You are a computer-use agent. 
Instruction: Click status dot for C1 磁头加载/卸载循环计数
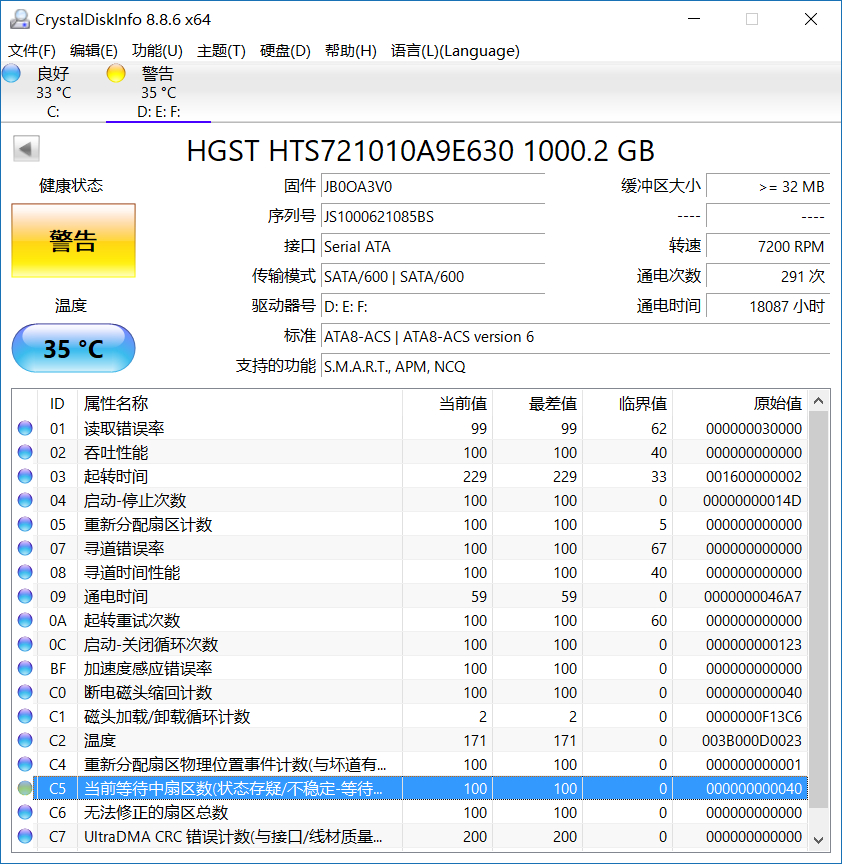coord(25,716)
